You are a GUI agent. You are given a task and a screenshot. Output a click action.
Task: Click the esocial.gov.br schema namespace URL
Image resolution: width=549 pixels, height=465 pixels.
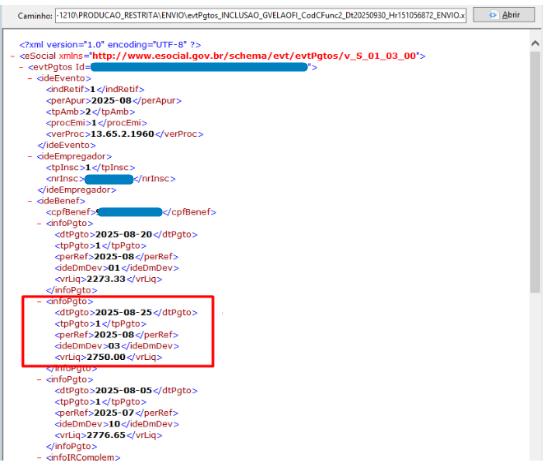pyautogui.click(x=254, y=56)
